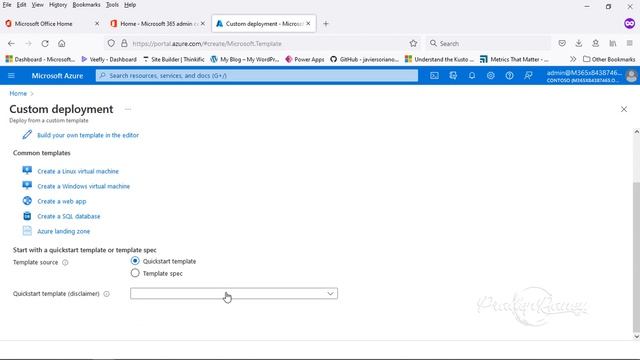
Task: Click the Azure search resources box
Action: [257, 76]
